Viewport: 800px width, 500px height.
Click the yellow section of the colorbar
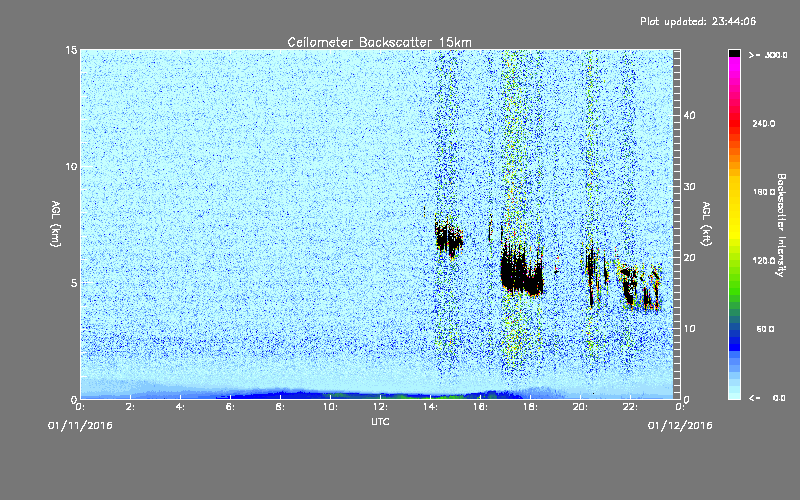coord(734,209)
